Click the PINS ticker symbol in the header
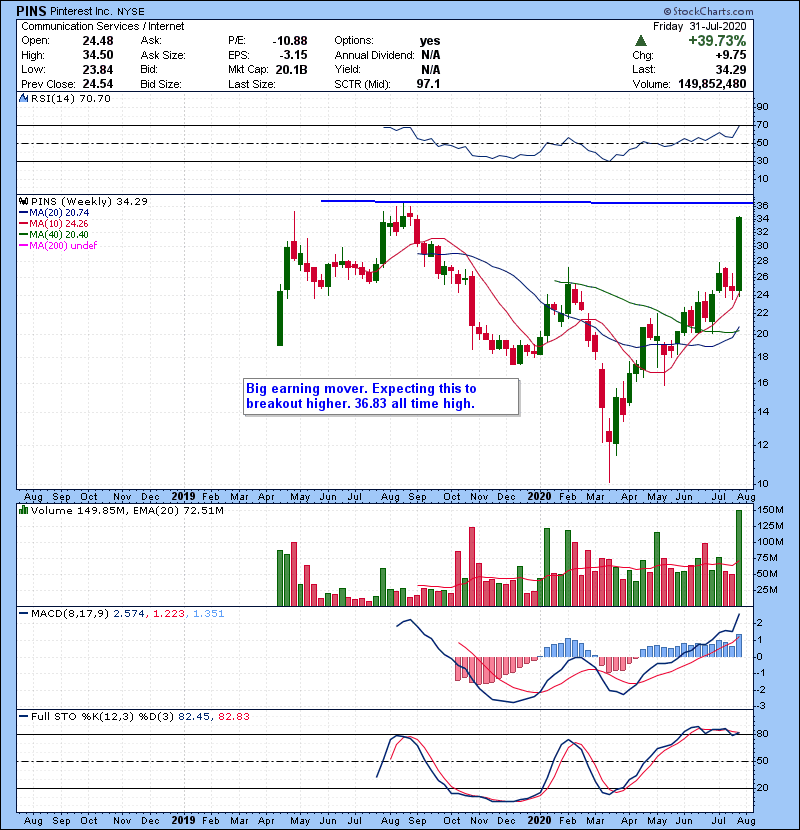800x830 pixels. pos(31,11)
